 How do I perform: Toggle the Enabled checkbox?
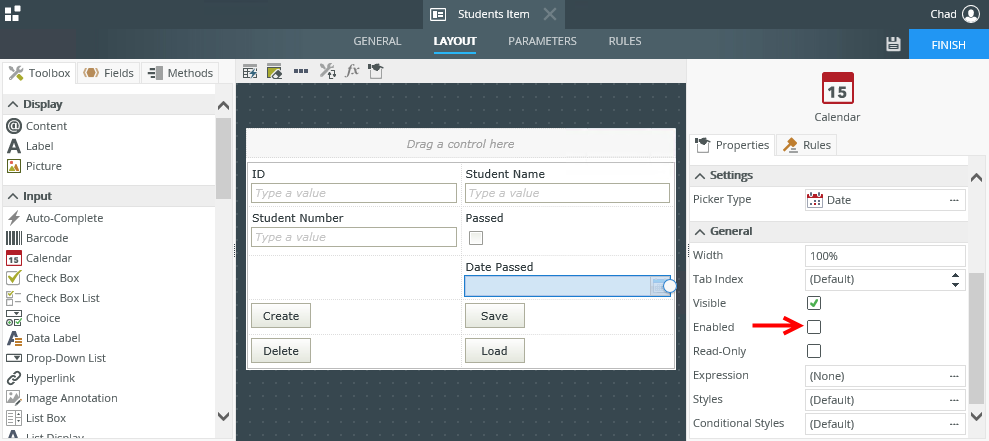pos(814,327)
